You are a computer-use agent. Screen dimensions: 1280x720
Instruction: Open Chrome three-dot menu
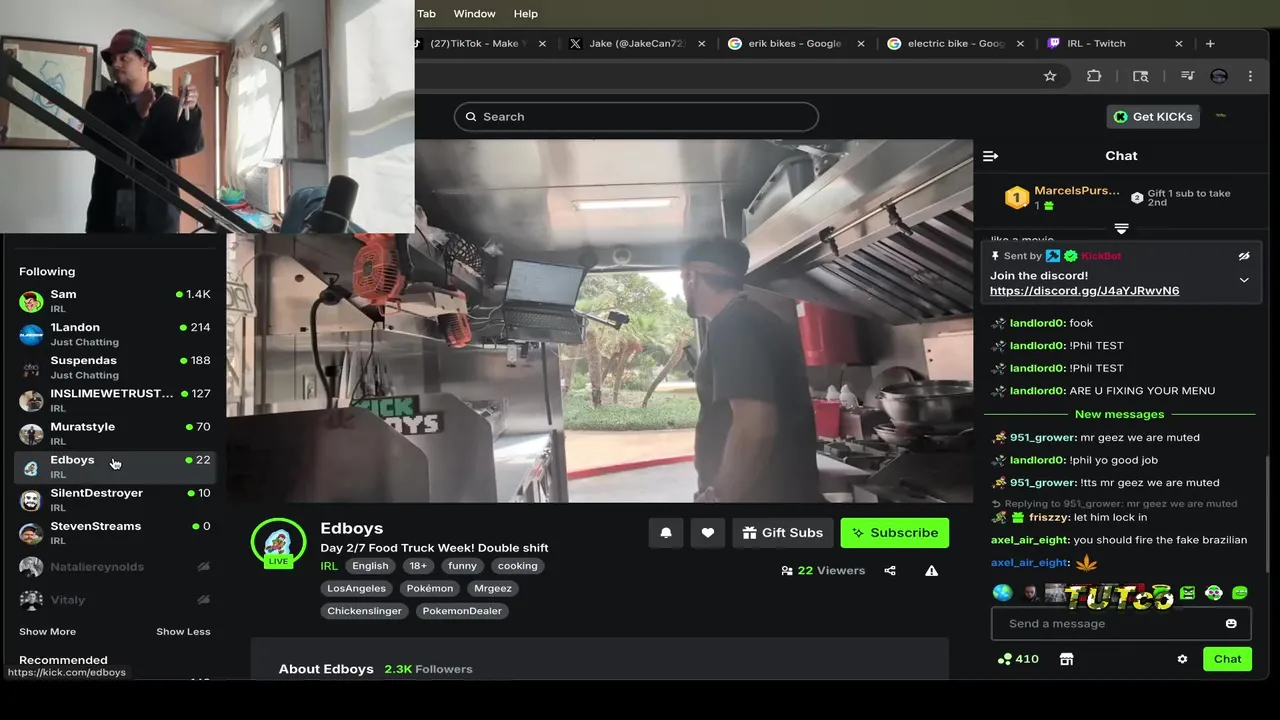point(1250,76)
